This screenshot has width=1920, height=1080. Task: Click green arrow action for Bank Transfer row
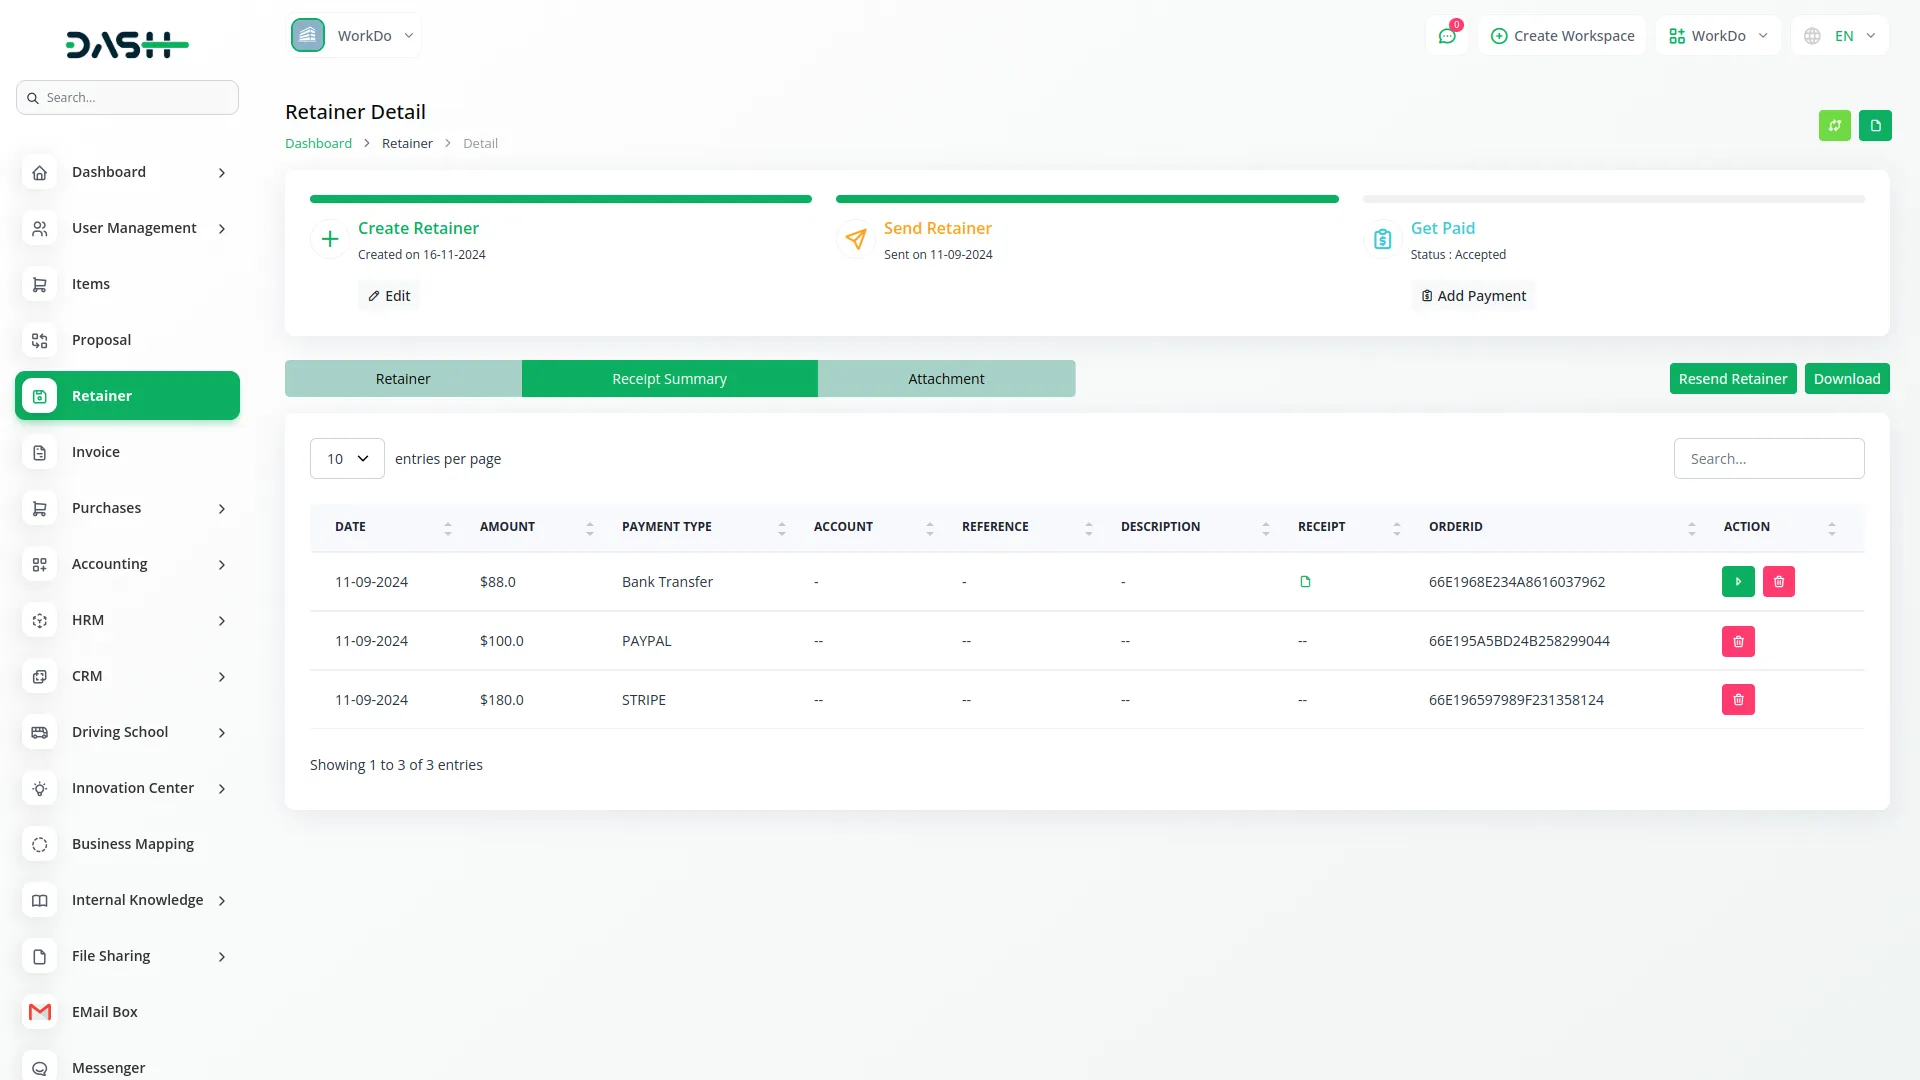point(1738,582)
